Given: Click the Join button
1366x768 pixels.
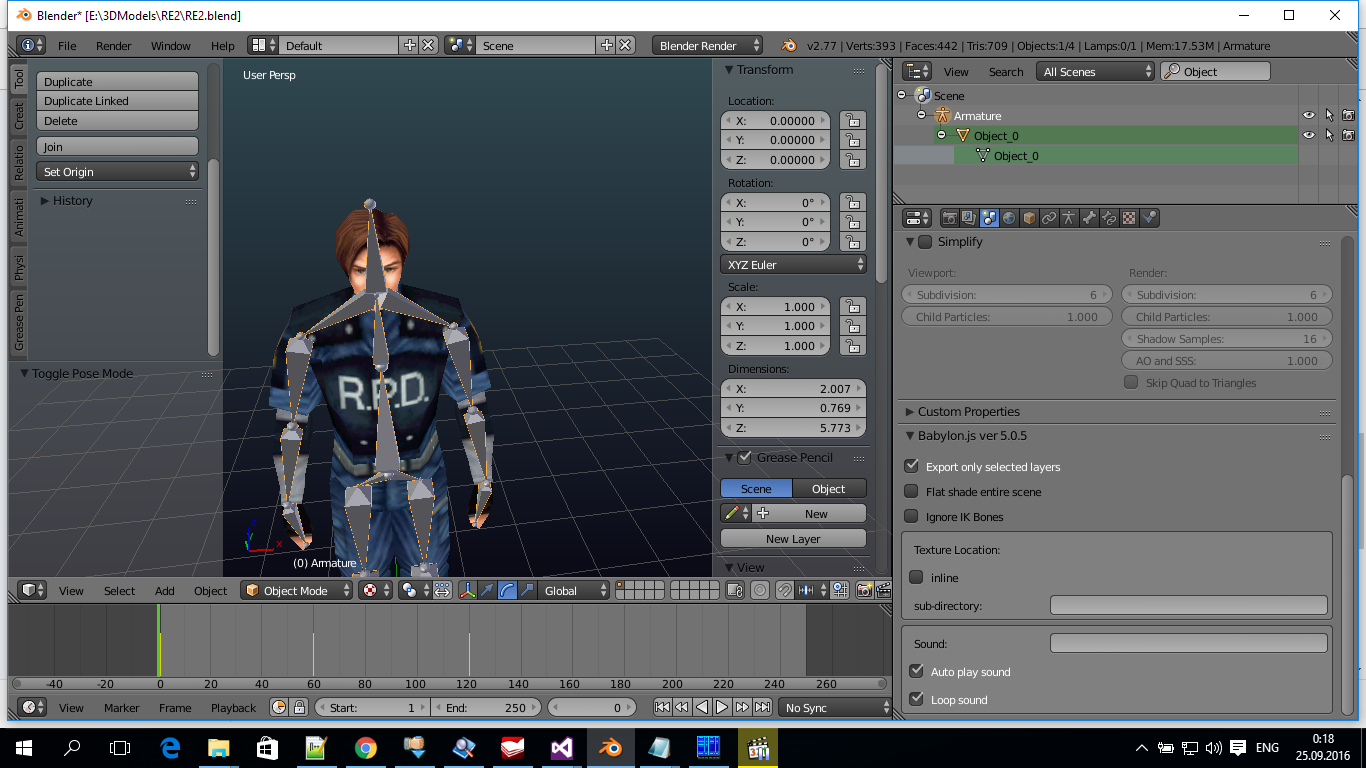Looking at the screenshot, I should pyautogui.click(x=117, y=147).
